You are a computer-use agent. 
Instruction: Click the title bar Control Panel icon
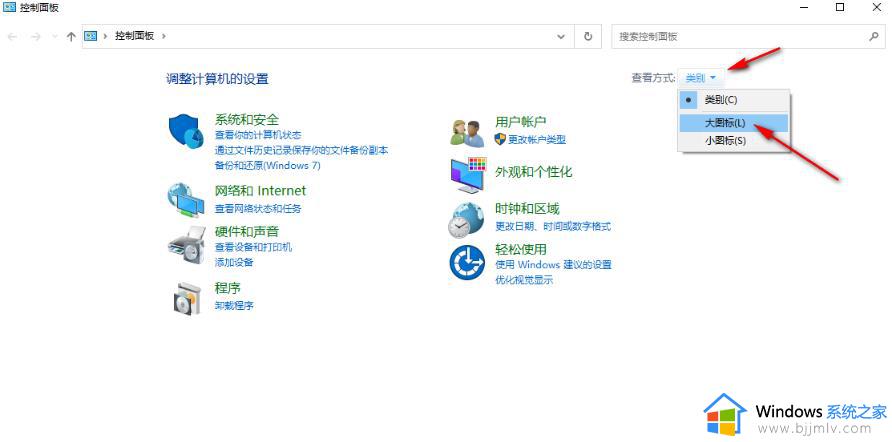coord(9,8)
